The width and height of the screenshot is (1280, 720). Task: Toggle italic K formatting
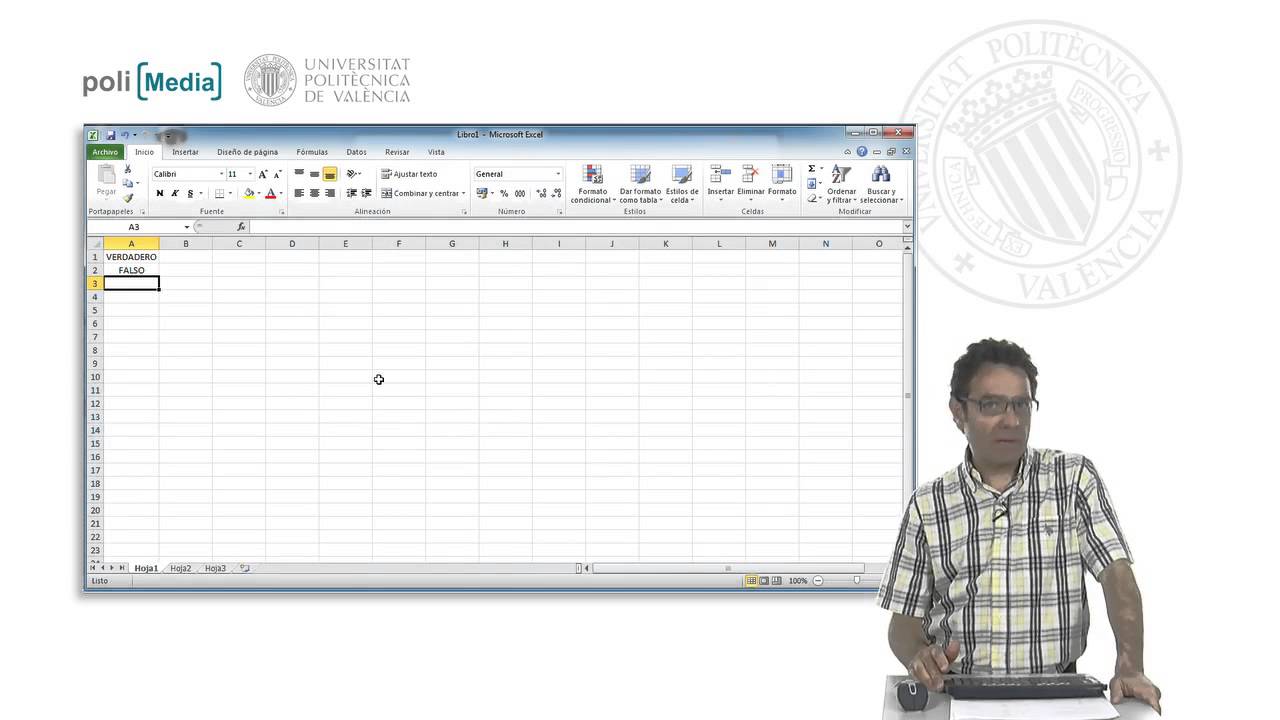tap(175, 193)
